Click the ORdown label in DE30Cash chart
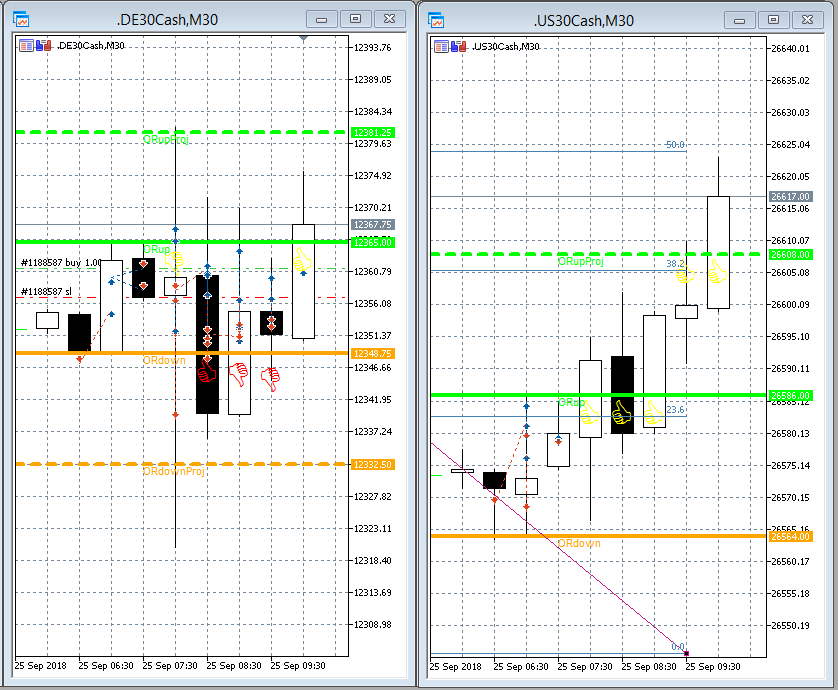The height and width of the screenshot is (690, 838). coord(164,361)
